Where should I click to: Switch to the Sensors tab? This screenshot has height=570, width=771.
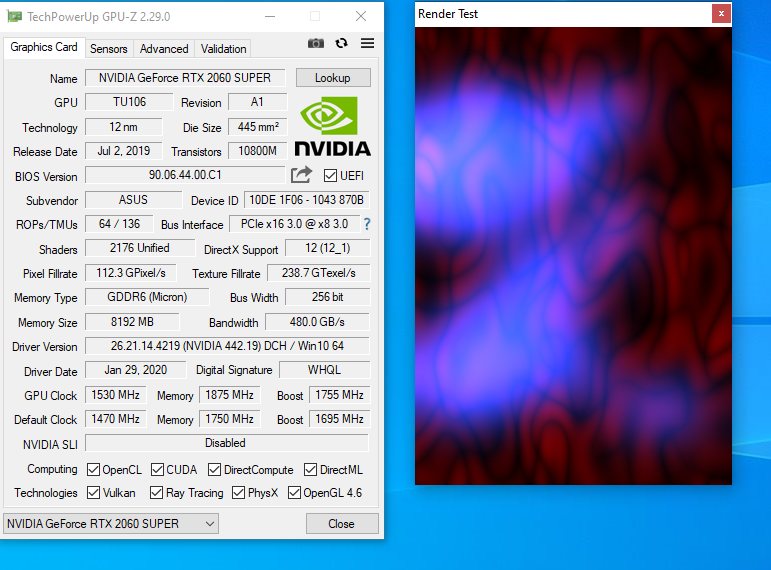[109, 49]
